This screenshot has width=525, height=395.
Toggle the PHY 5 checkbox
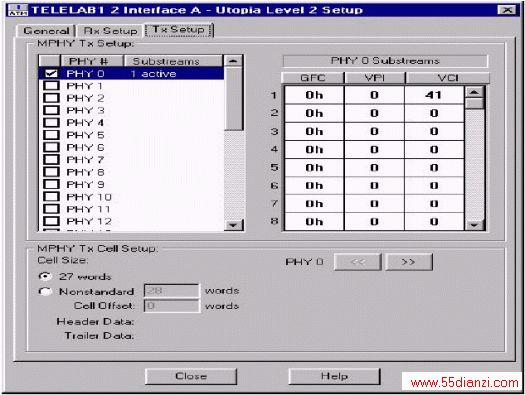point(51,135)
